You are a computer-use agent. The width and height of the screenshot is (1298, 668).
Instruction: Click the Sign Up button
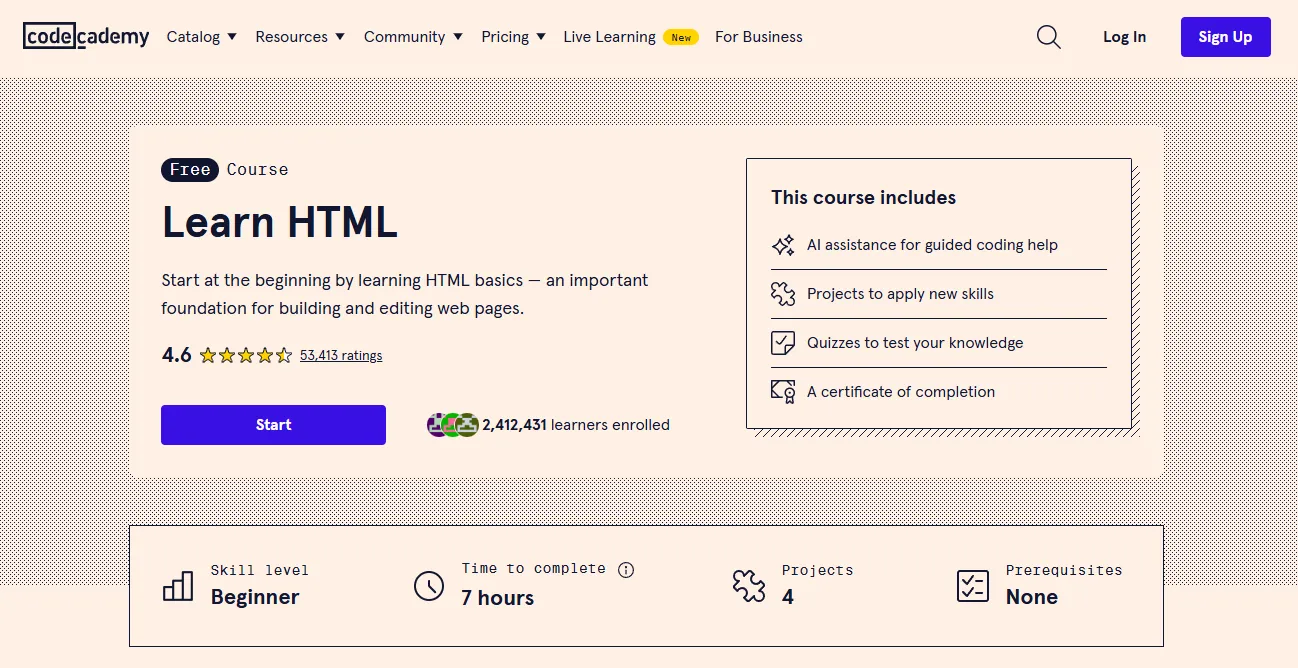(x=1225, y=37)
